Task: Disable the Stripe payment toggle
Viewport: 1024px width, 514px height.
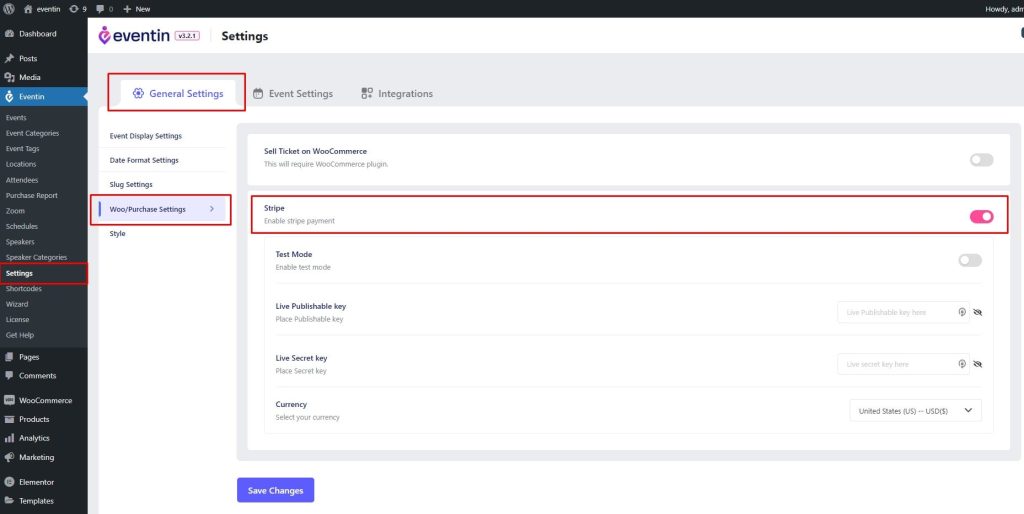Action: click(x=982, y=216)
